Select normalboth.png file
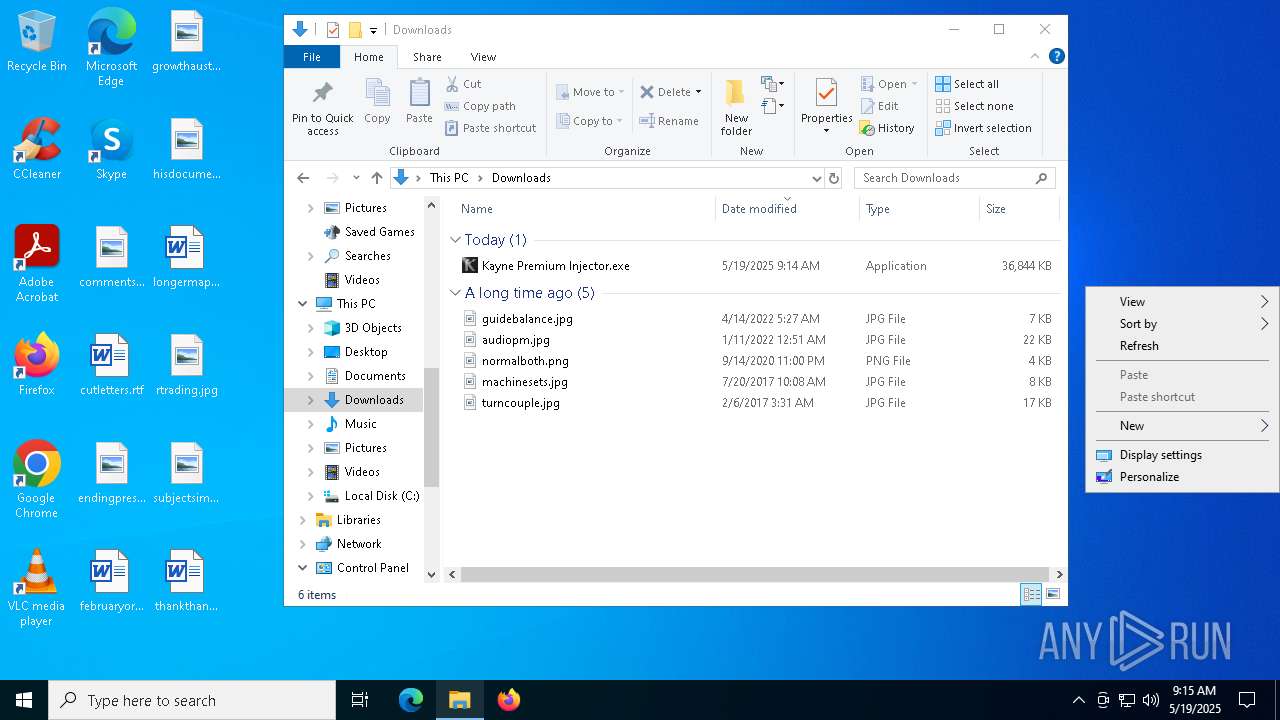The height and width of the screenshot is (720, 1280). (x=525, y=361)
